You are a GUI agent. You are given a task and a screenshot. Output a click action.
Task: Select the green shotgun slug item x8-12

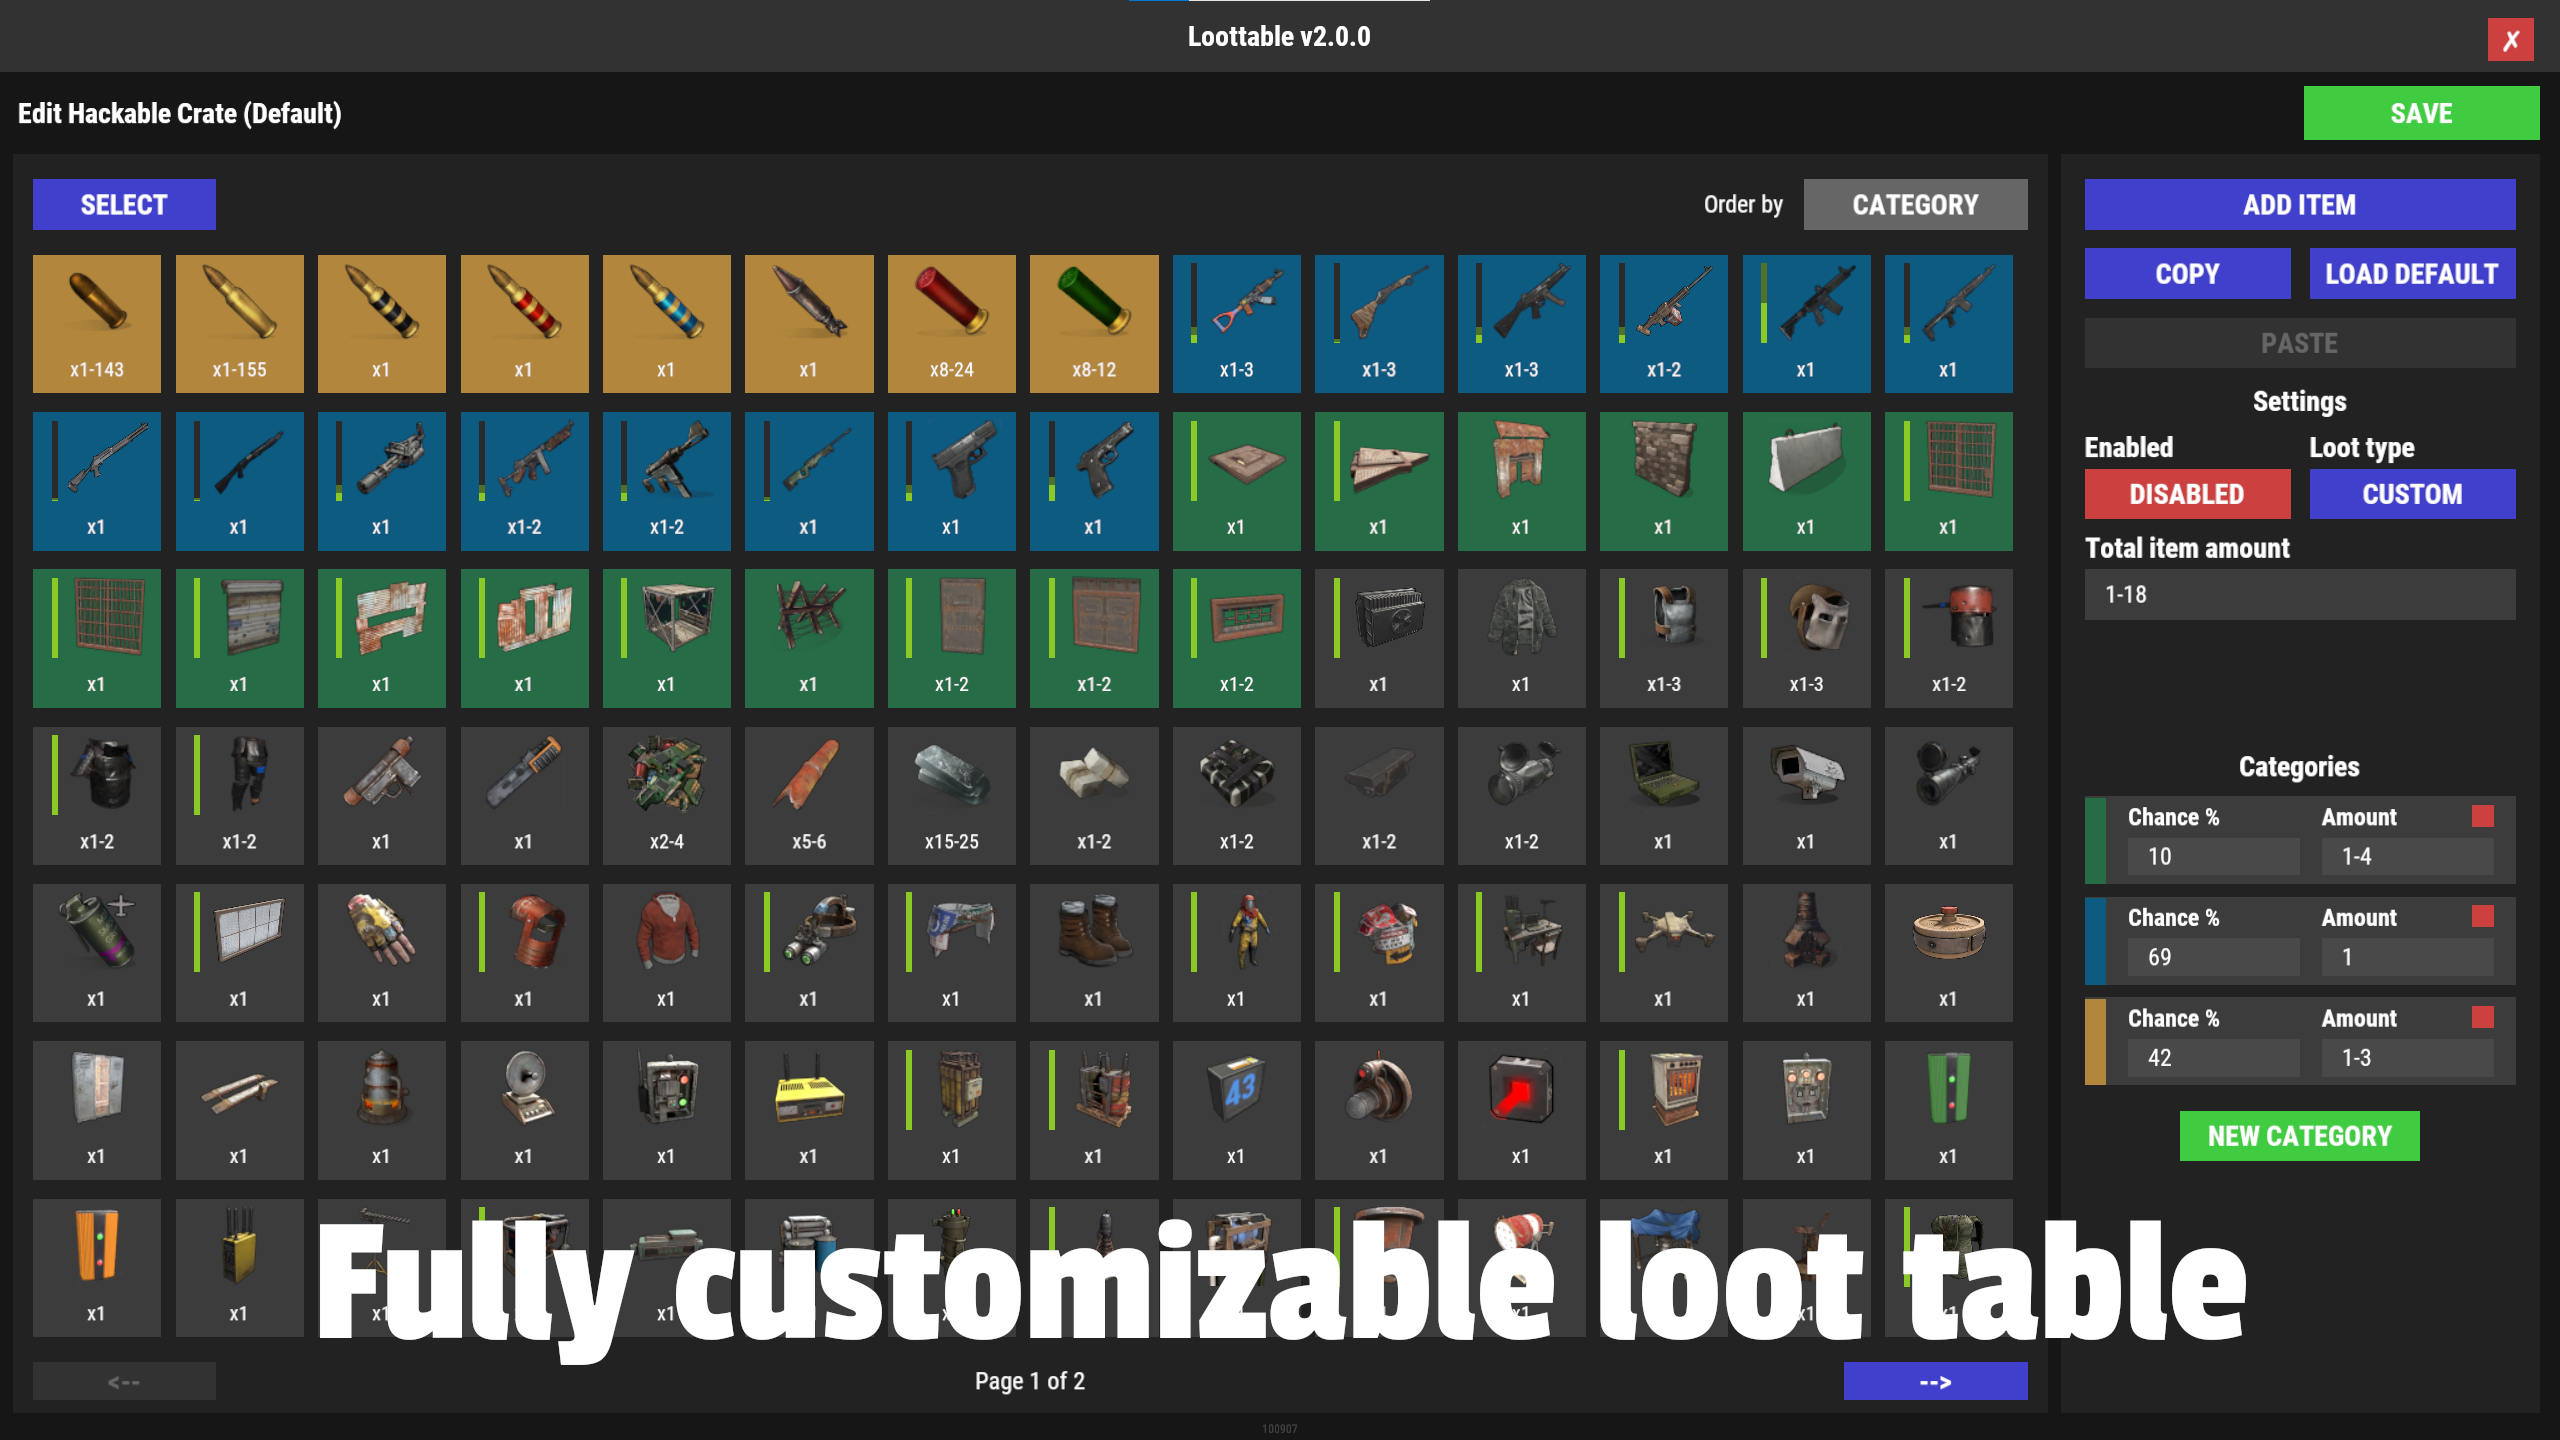coord(1093,322)
